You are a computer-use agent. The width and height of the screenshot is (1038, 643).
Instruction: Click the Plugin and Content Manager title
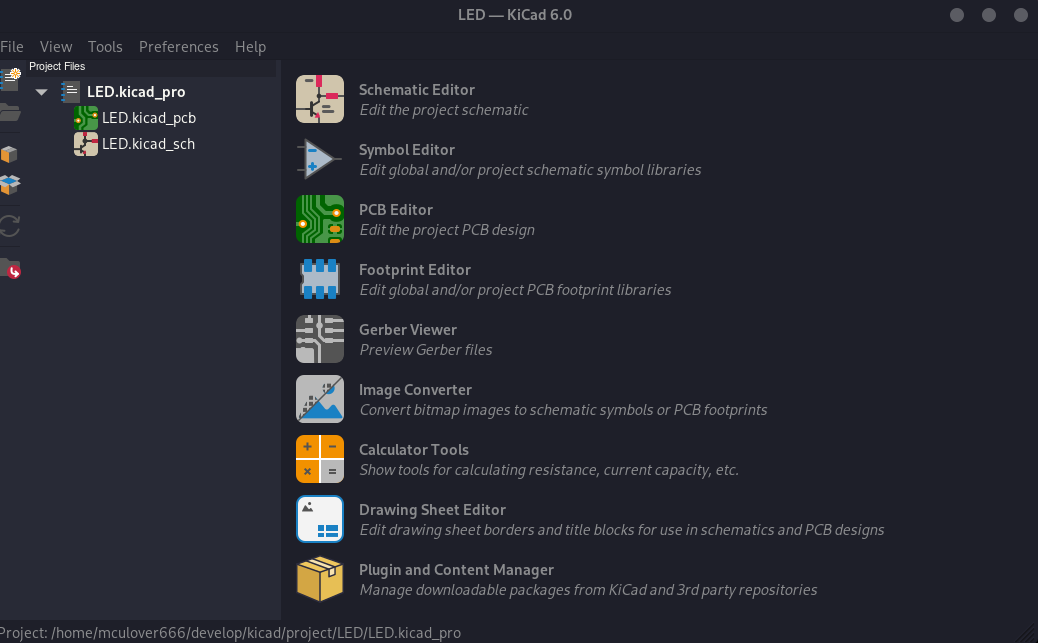[x=456, y=570]
